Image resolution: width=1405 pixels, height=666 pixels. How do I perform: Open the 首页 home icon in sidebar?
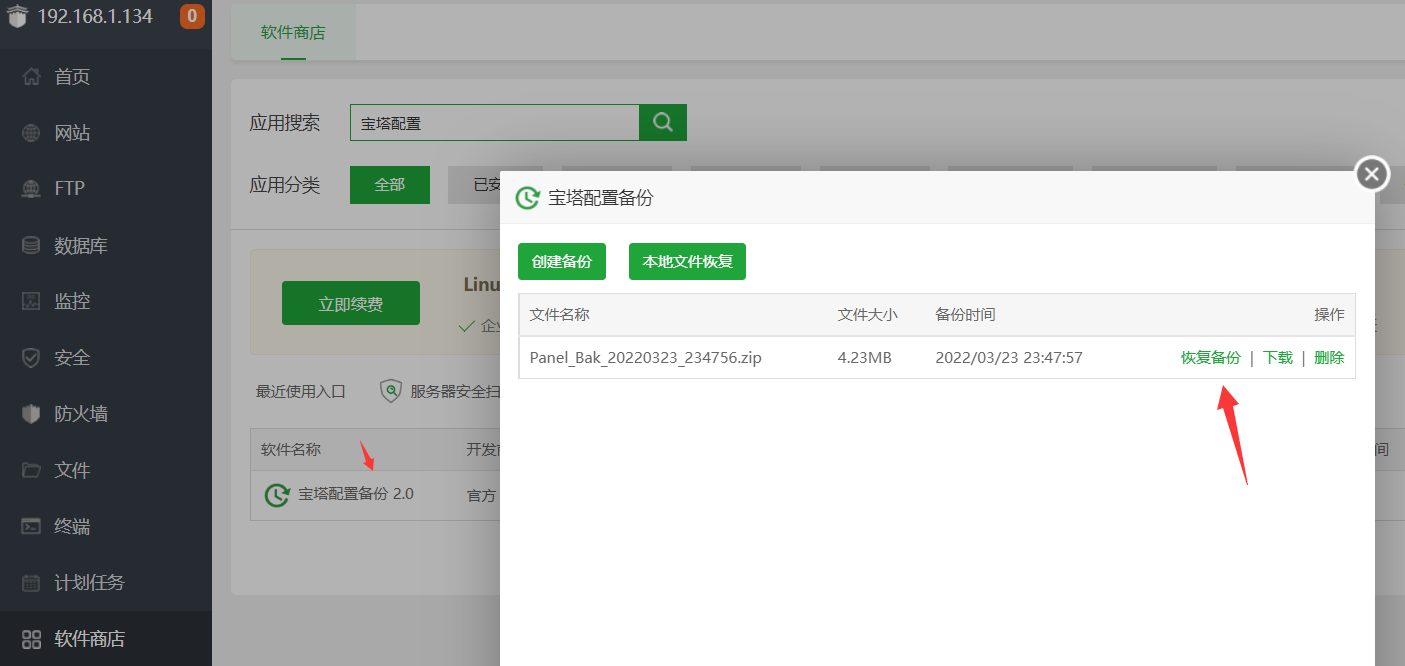[x=32, y=77]
